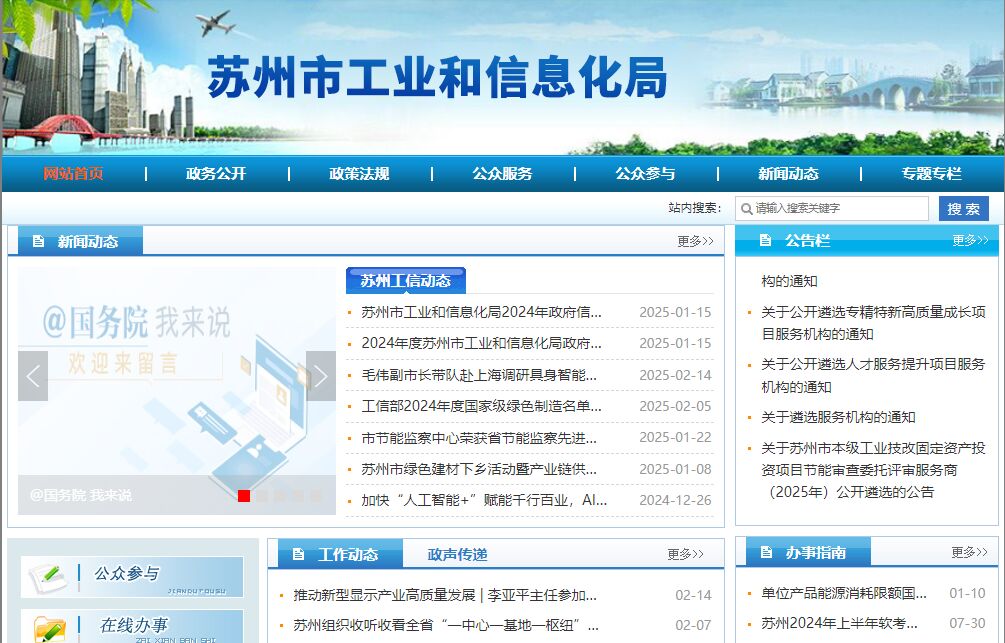Open article 推动新型显示产业高质量发展
The image size is (1005, 643).
[x=445, y=595]
